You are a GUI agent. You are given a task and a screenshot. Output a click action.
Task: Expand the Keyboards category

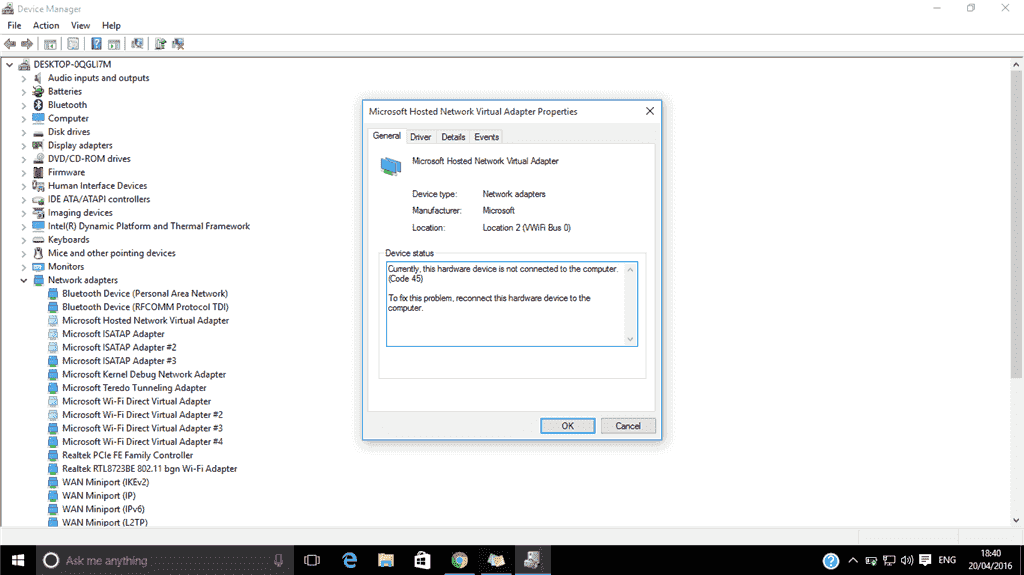24,240
